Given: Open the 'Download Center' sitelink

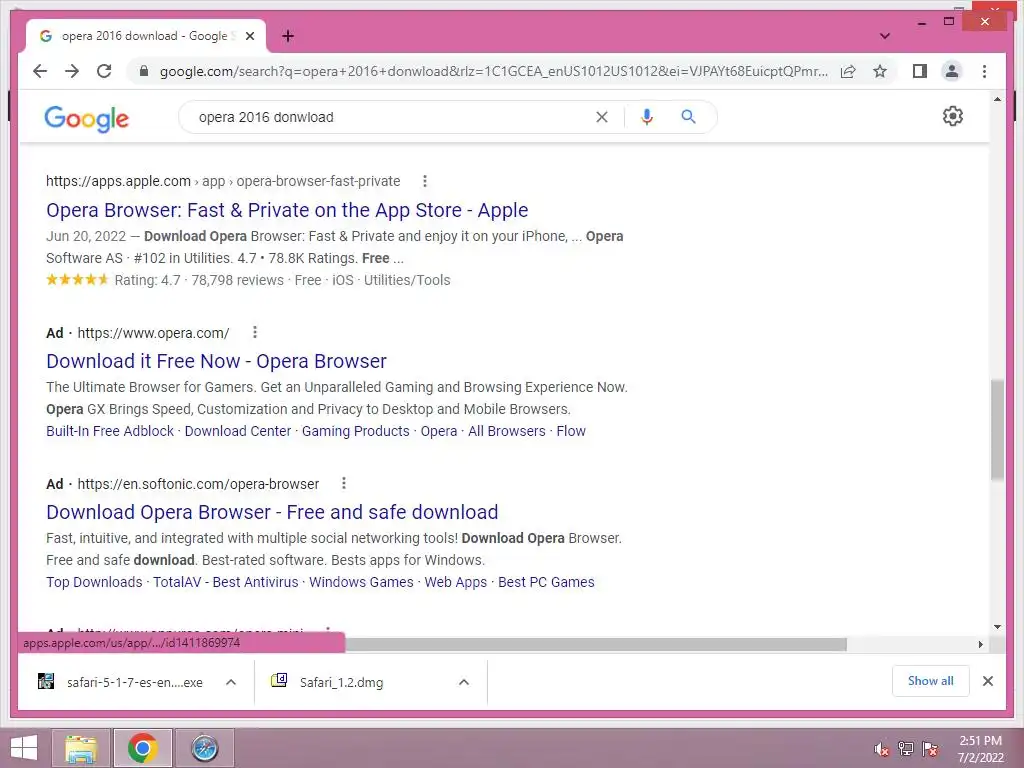Looking at the screenshot, I should tap(238, 431).
